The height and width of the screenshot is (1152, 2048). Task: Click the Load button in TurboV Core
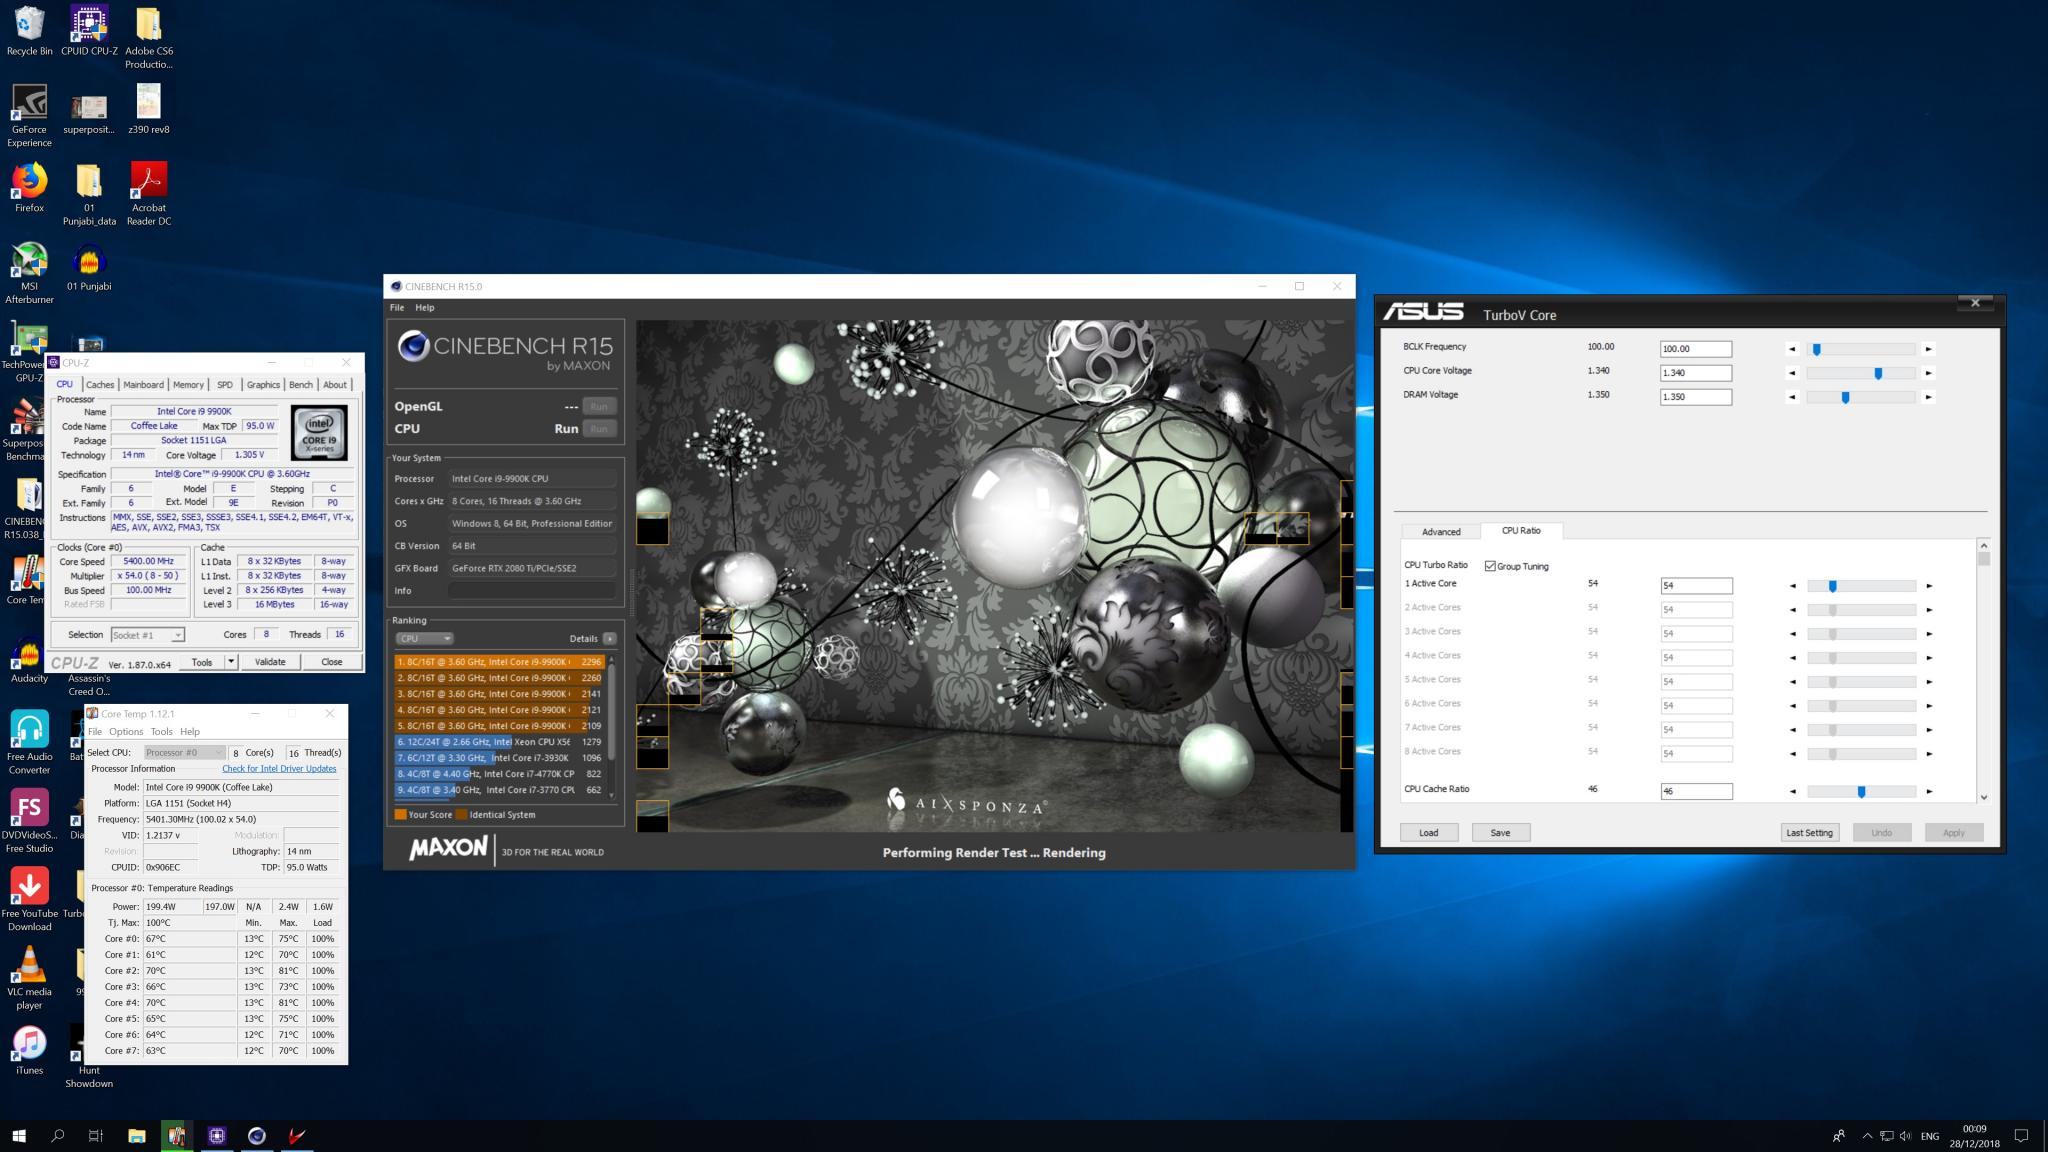pos(1428,833)
